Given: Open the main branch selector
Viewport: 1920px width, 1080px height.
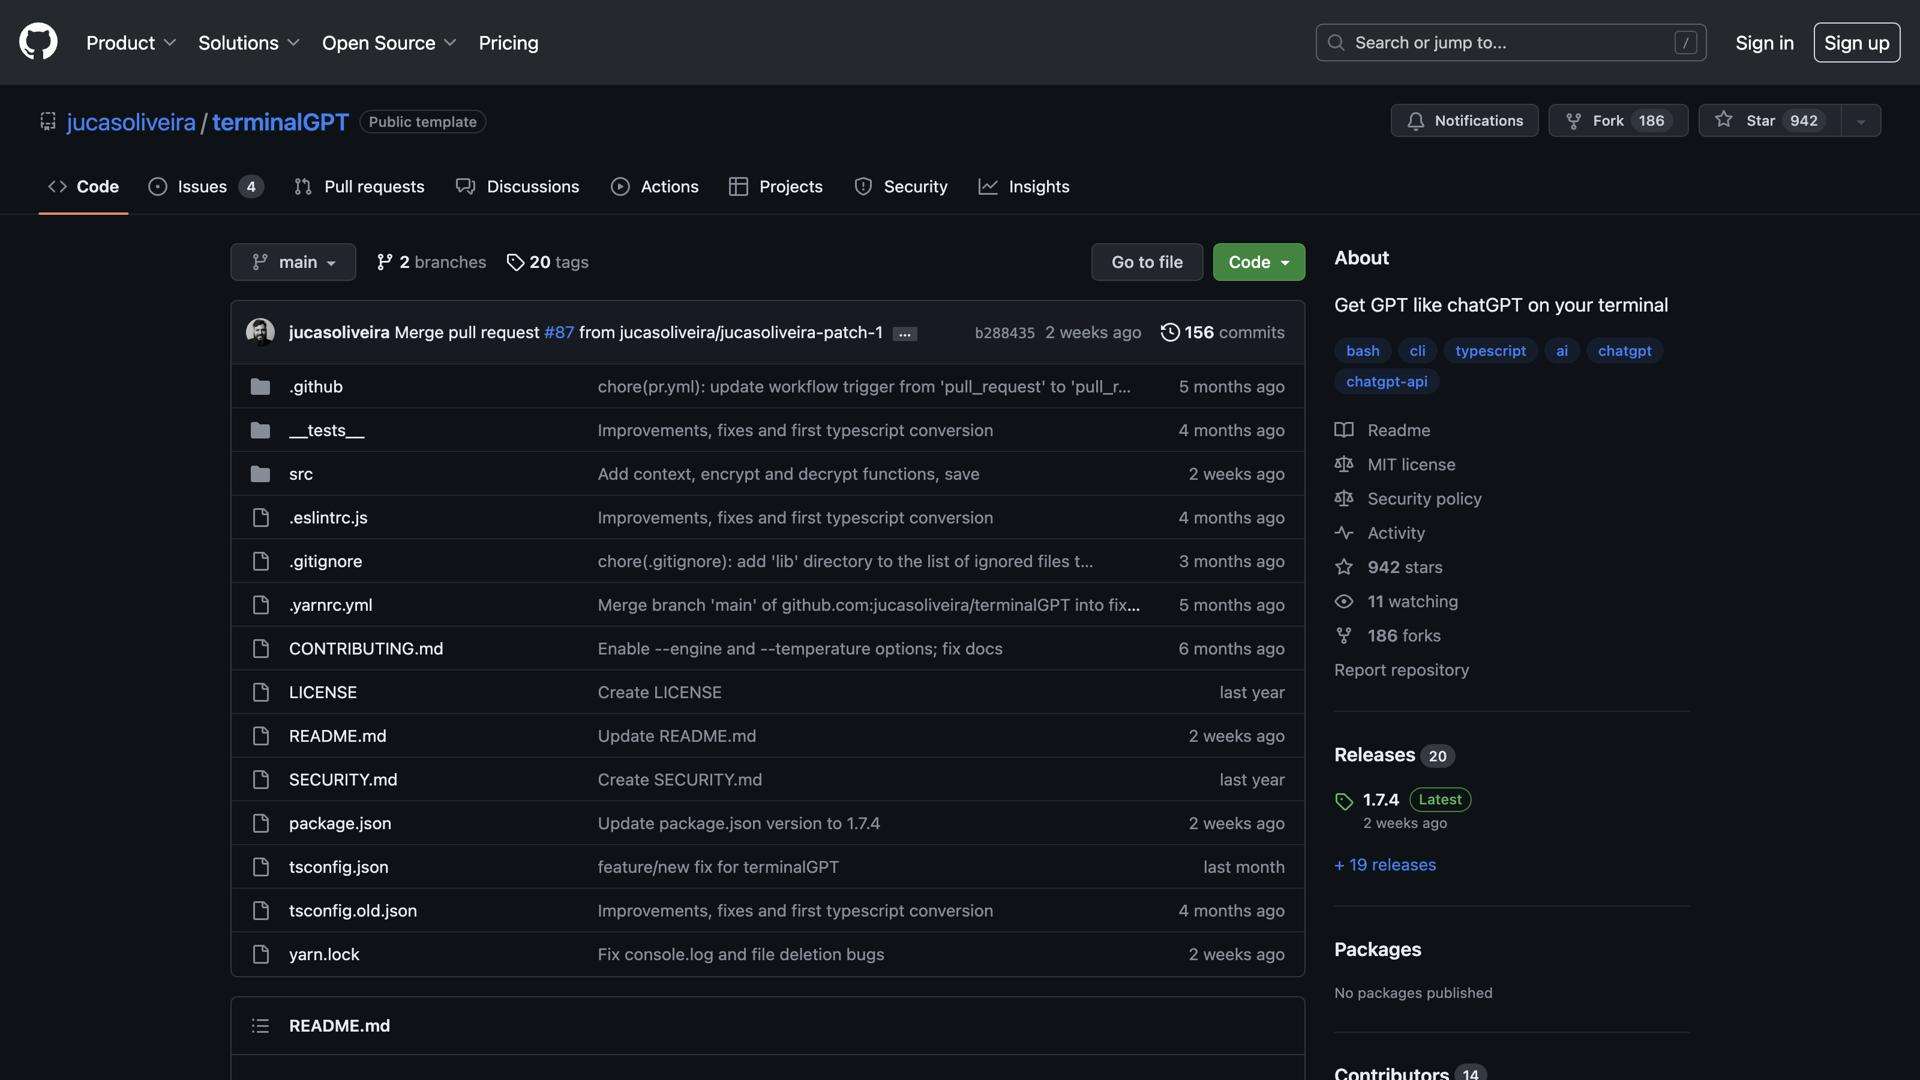Looking at the screenshot, I should coord(292,261).
